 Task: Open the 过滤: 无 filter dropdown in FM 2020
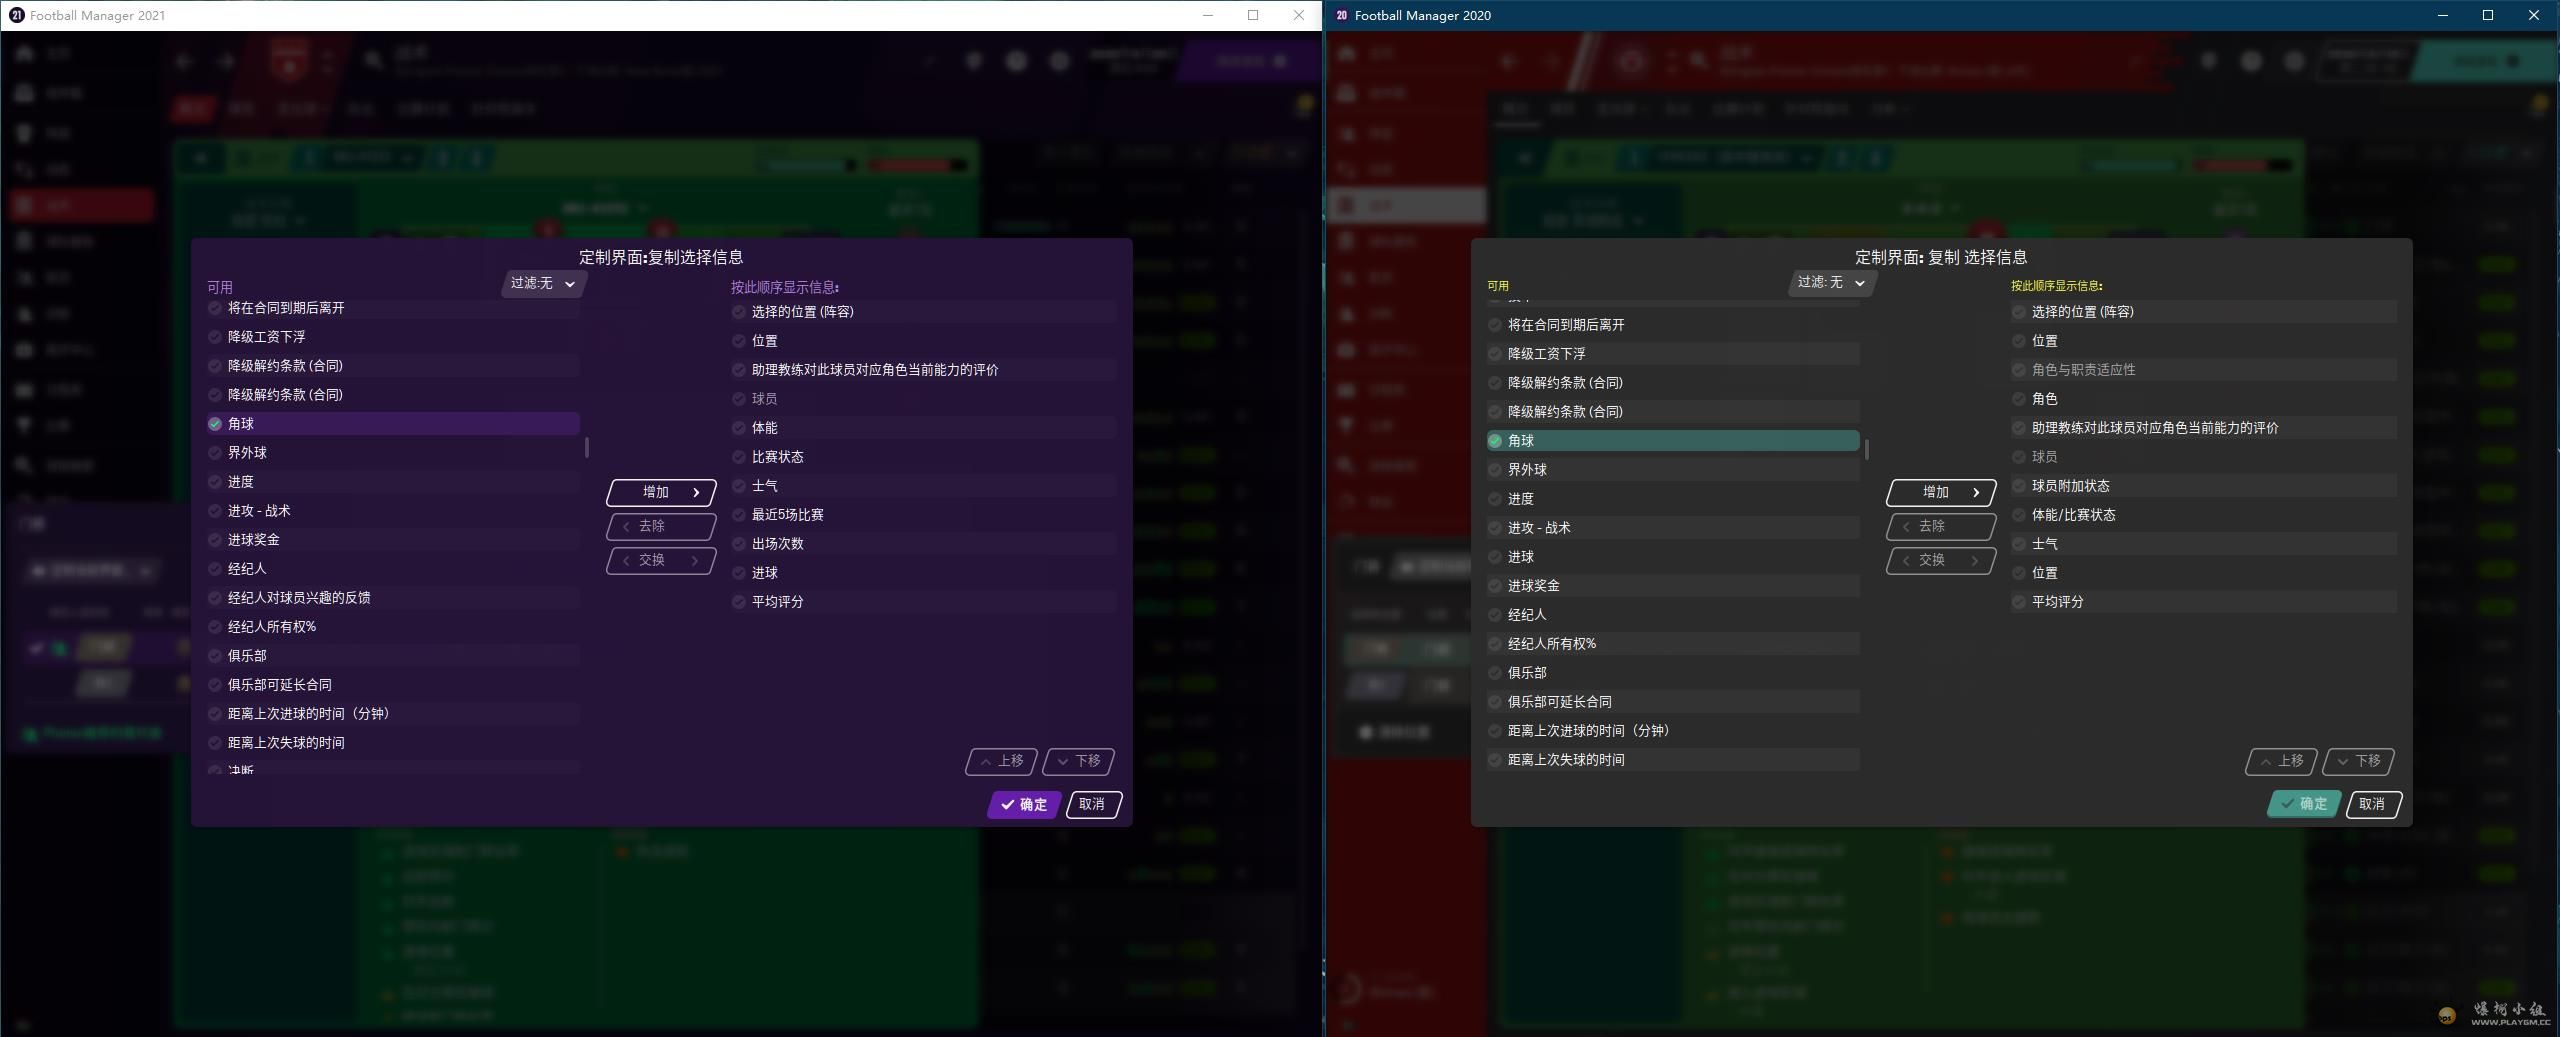tap(1831, 283)
